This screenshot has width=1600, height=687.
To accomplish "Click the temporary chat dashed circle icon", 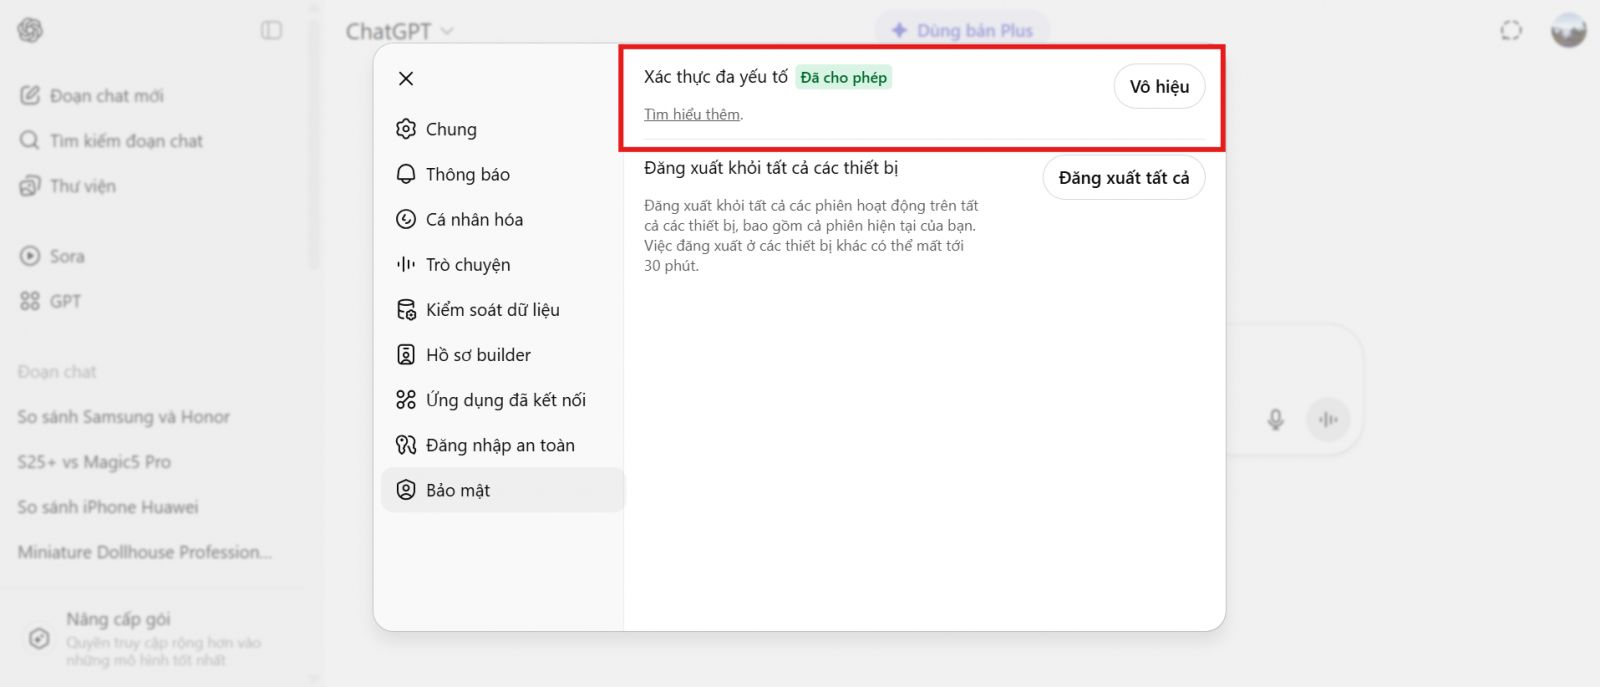I will click(x=1511, y=30).
